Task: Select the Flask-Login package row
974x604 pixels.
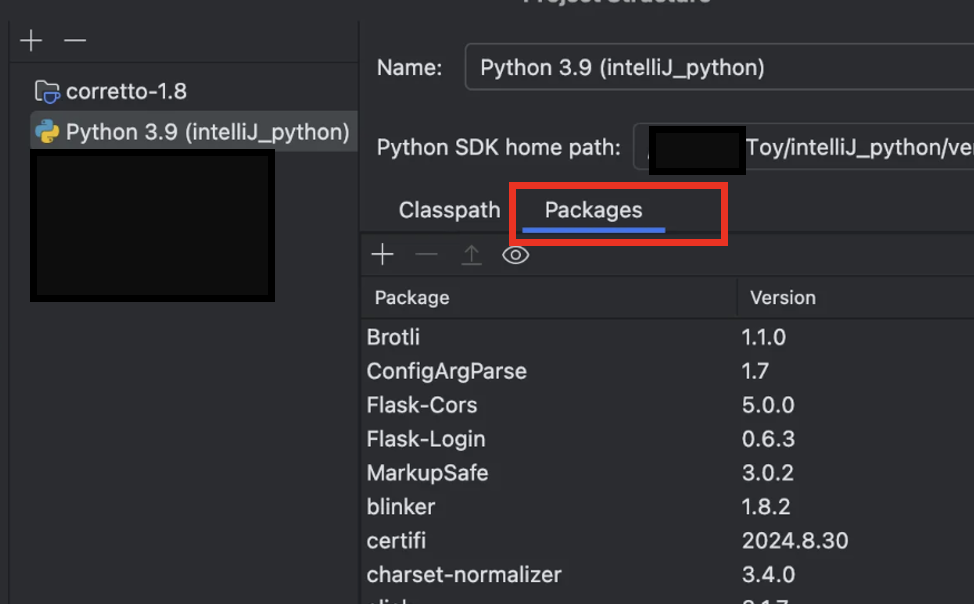Action: [x=667, y=439]
